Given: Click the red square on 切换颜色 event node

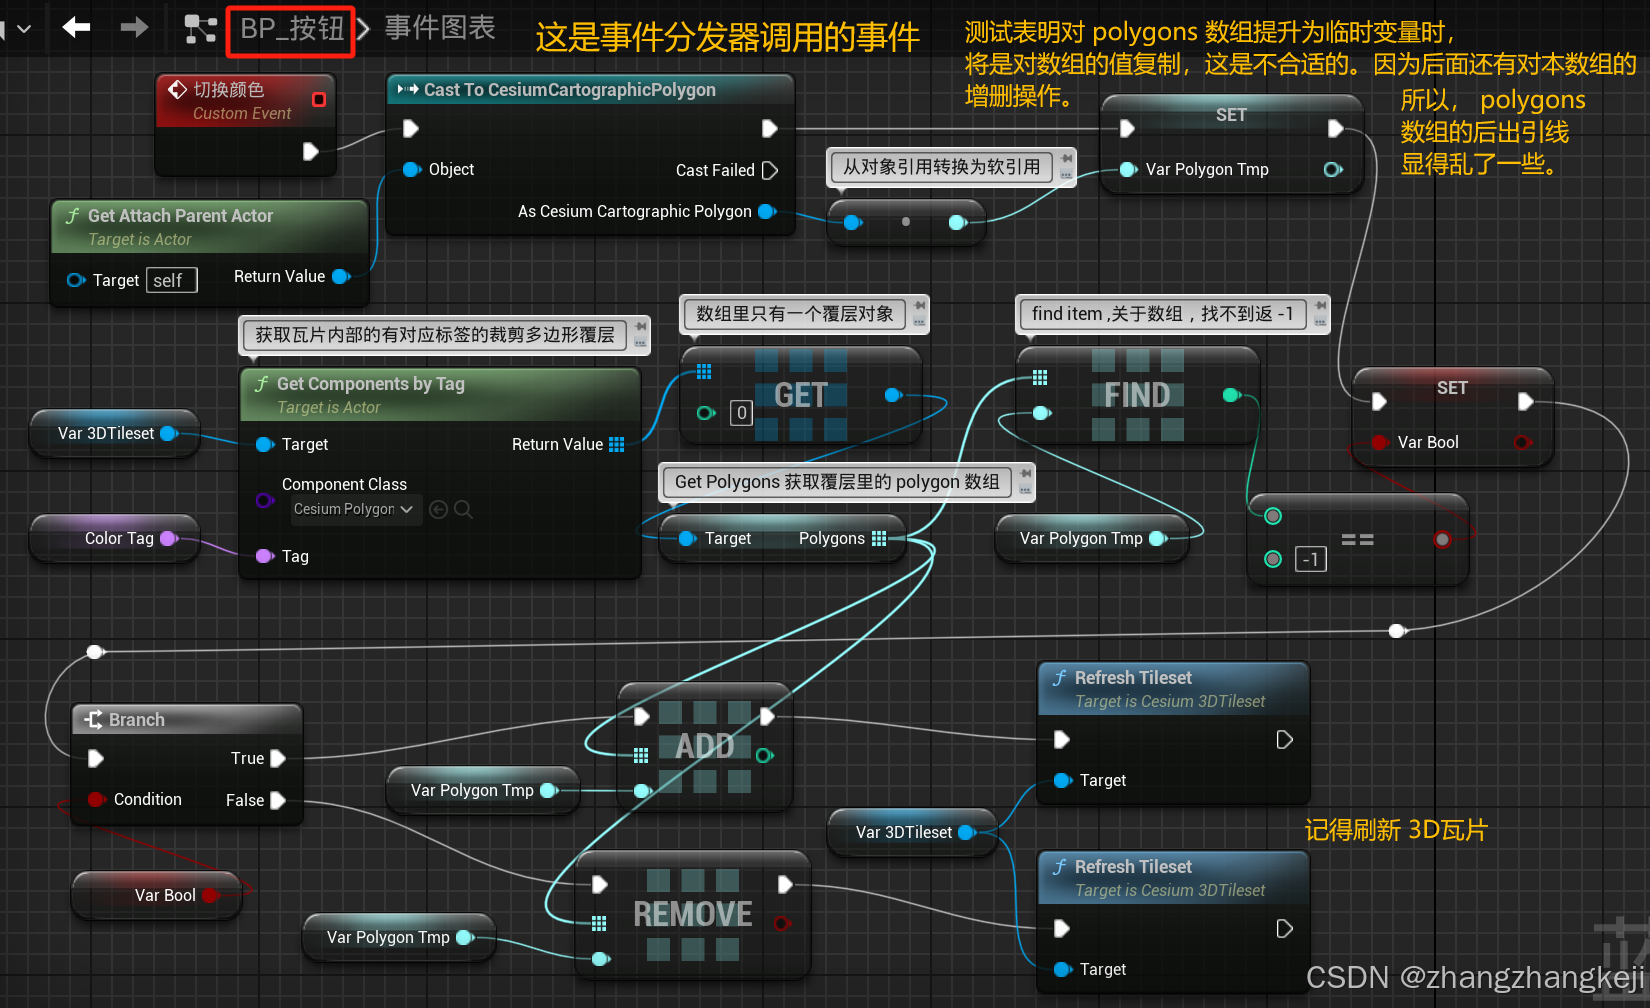Looking at the screenshot, I should [x=319, y=98].
